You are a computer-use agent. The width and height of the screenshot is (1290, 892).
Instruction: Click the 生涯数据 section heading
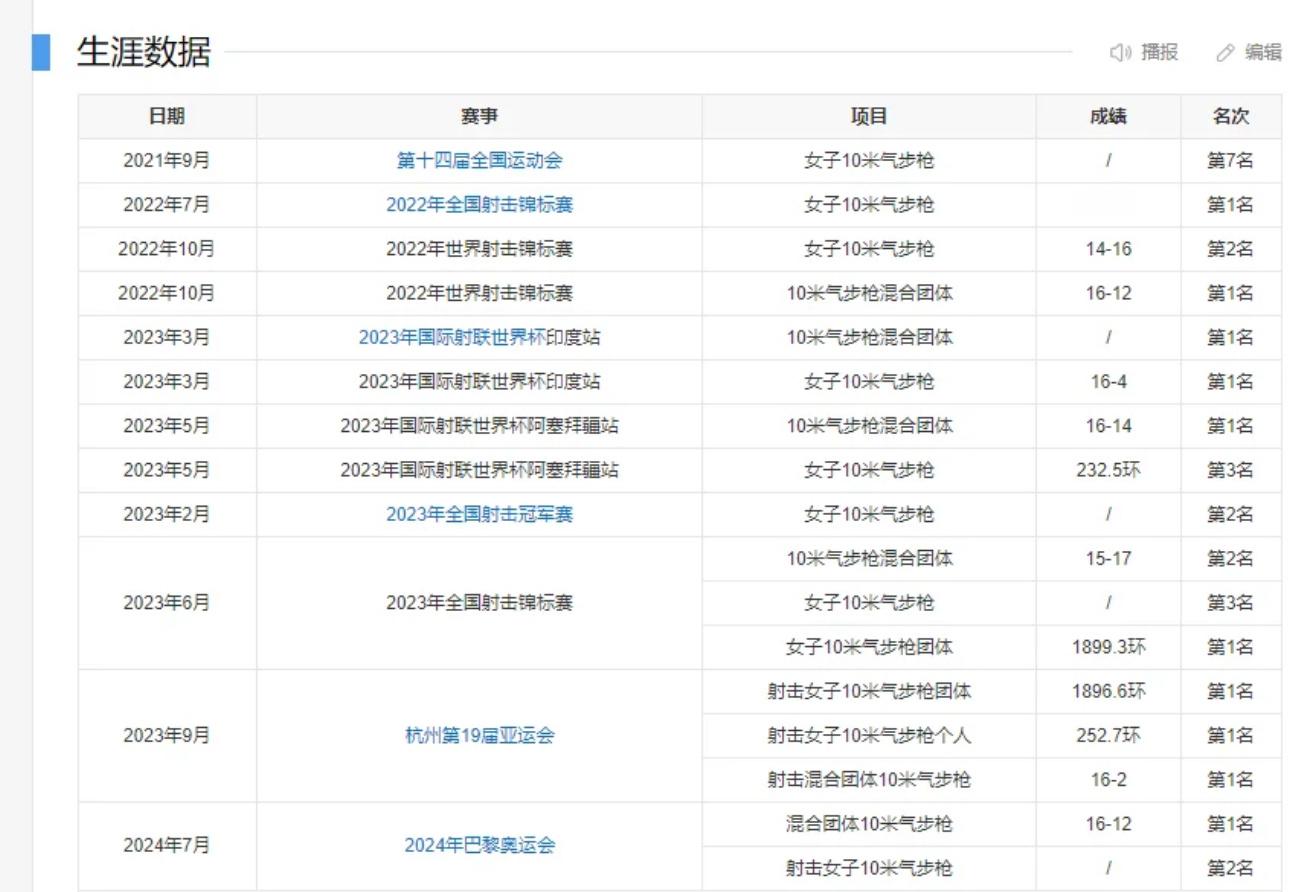tap(143, 52)
